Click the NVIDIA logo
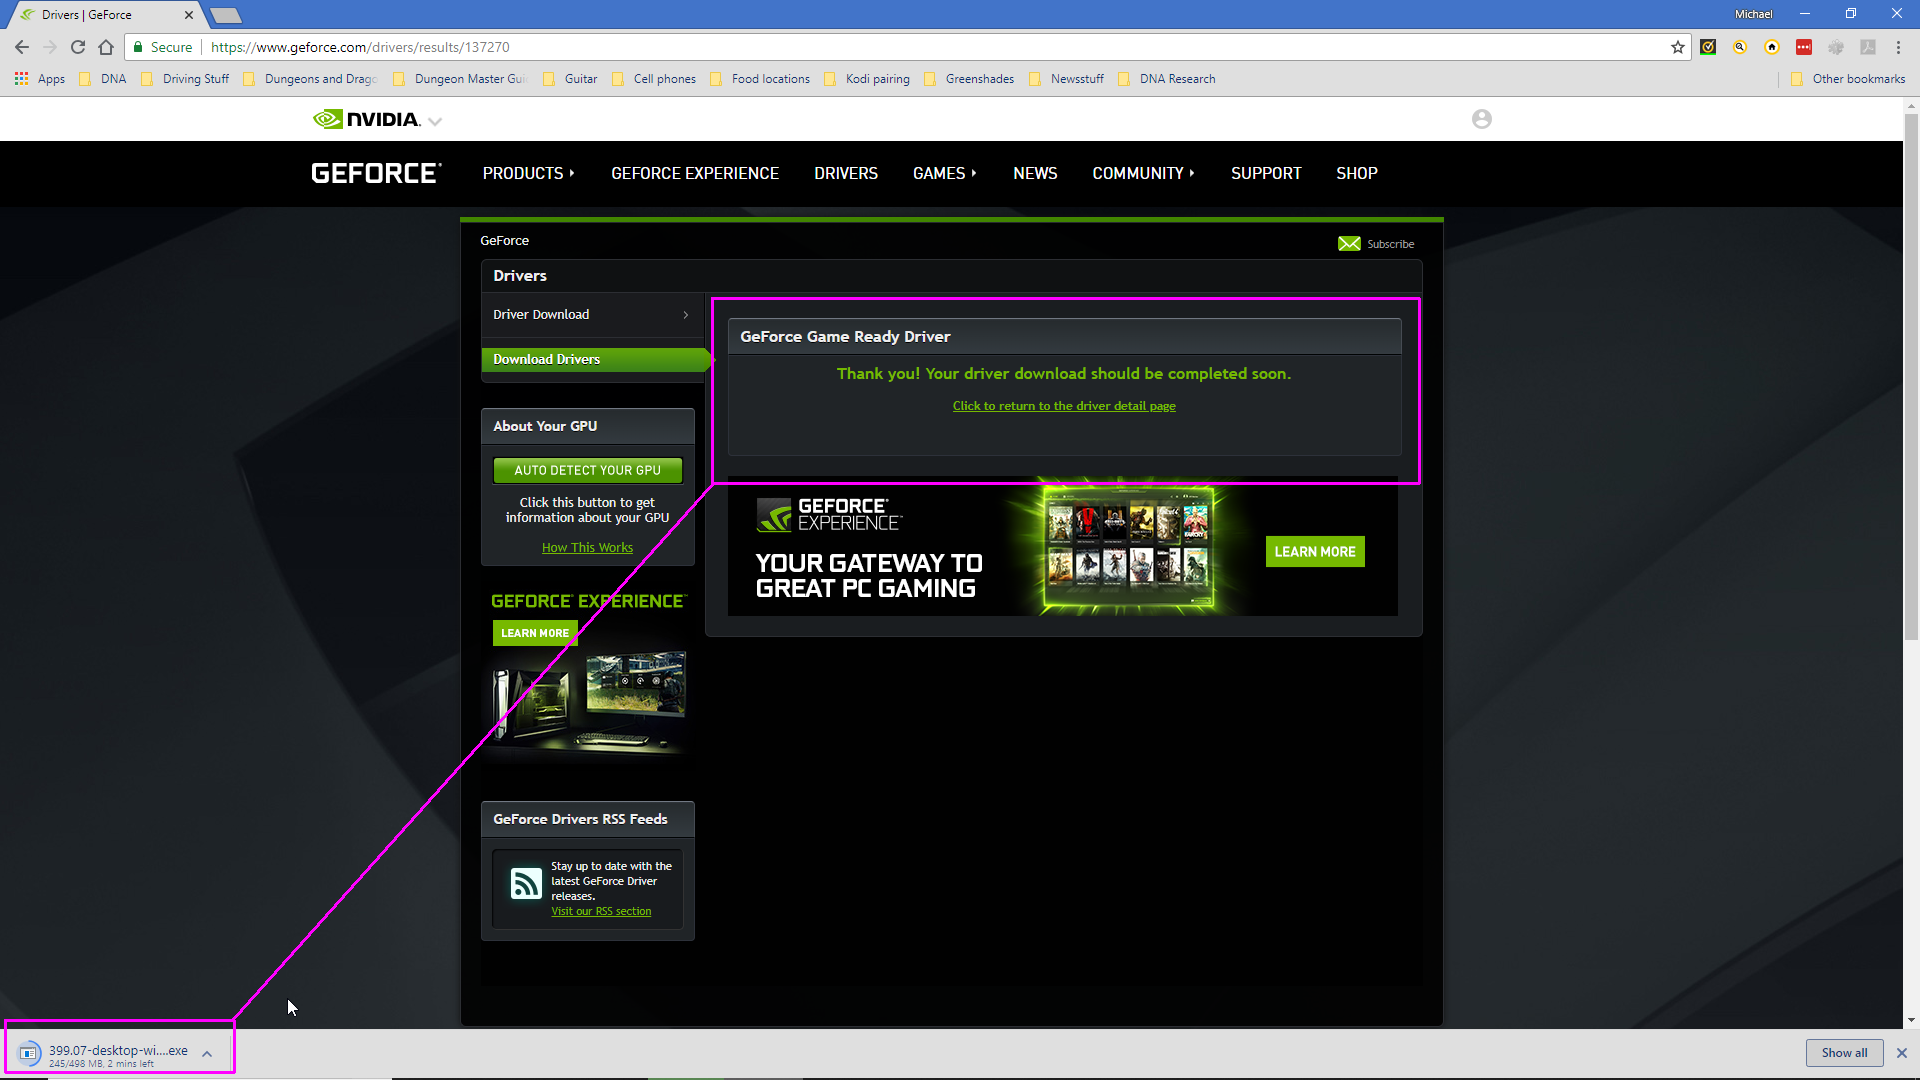 click(366, 119)
